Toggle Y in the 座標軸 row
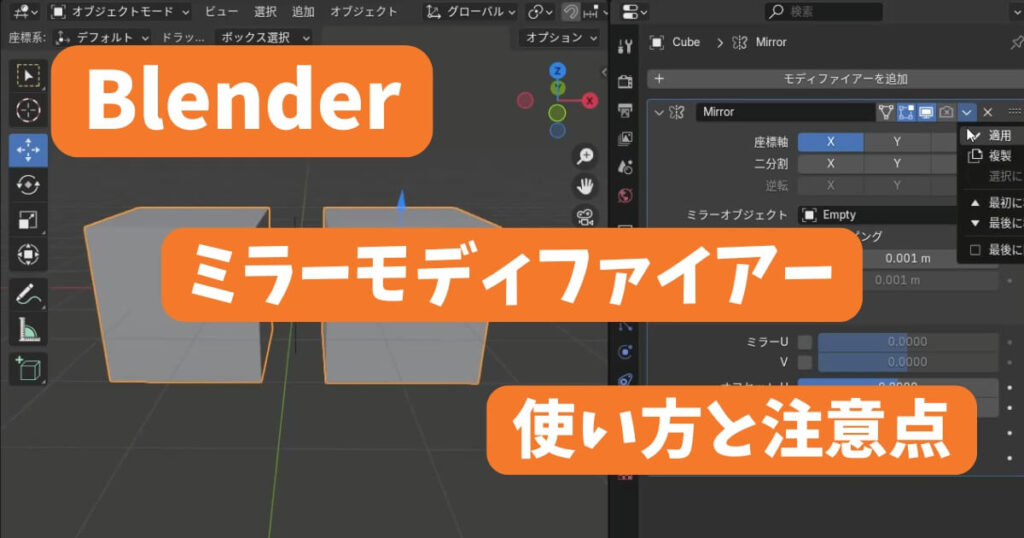Viewport: 1024px width, 538px height. (x=897, y=142)
